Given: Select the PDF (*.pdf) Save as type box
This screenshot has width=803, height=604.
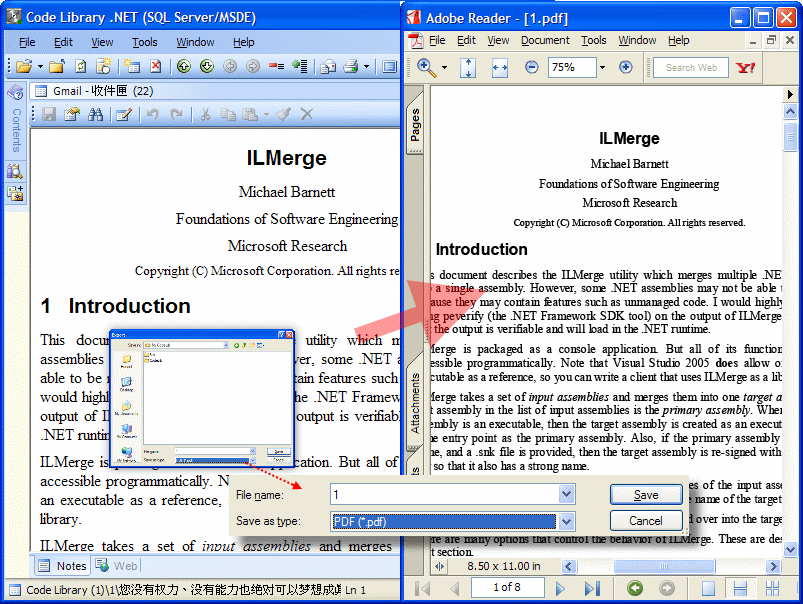Looking at the screenshot, I should point(443,522).
